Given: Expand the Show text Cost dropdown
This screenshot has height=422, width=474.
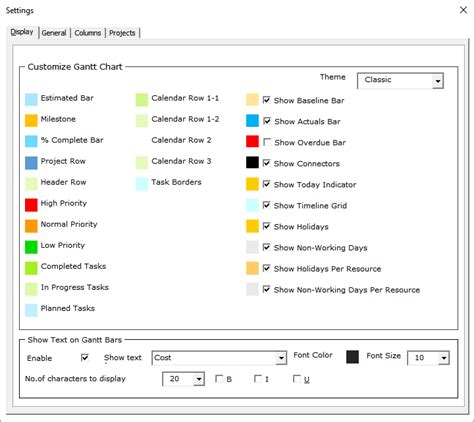Looking at the screenshot, I should point(281,358).
